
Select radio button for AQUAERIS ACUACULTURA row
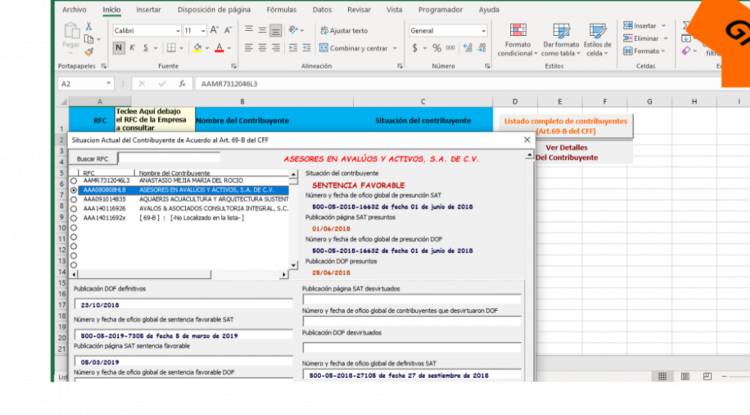click(x=75, y=198)
